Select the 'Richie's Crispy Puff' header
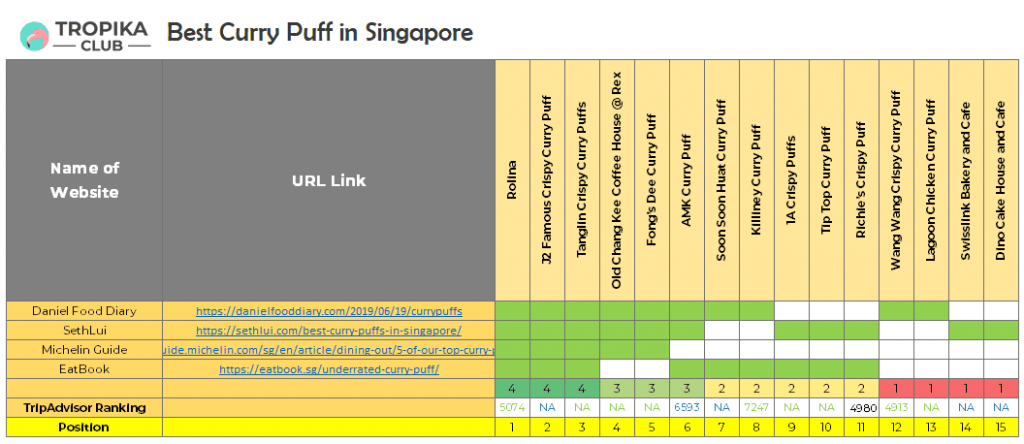The image size is (1024, 444). tap(861, 180)
